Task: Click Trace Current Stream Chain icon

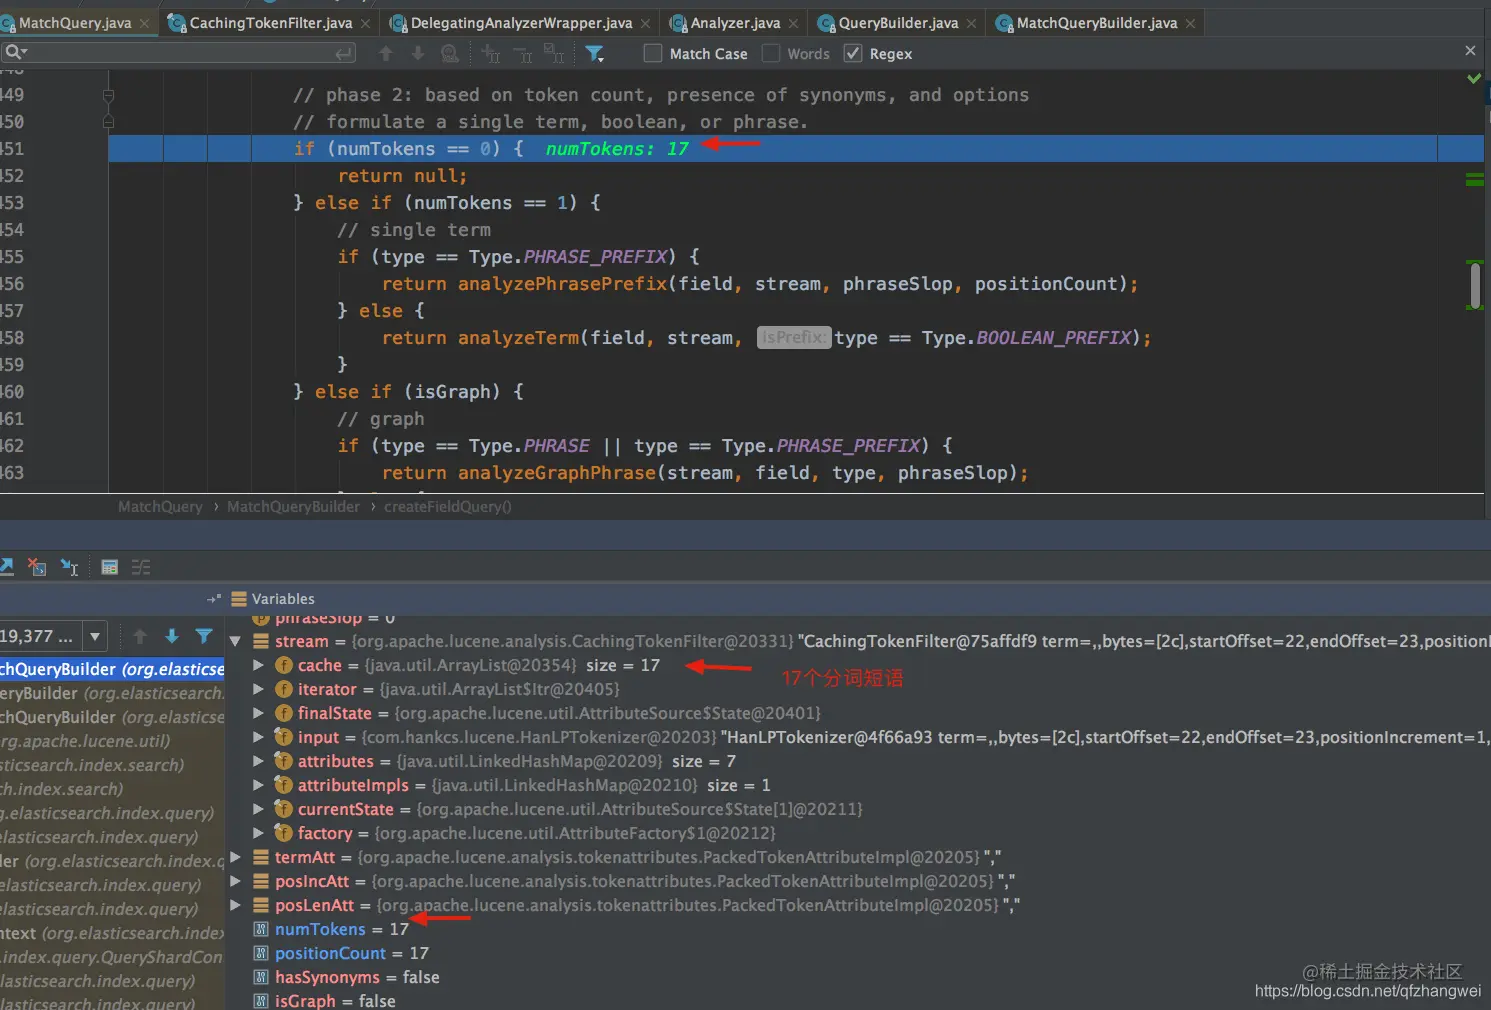Action: click(x=141, y=567)
